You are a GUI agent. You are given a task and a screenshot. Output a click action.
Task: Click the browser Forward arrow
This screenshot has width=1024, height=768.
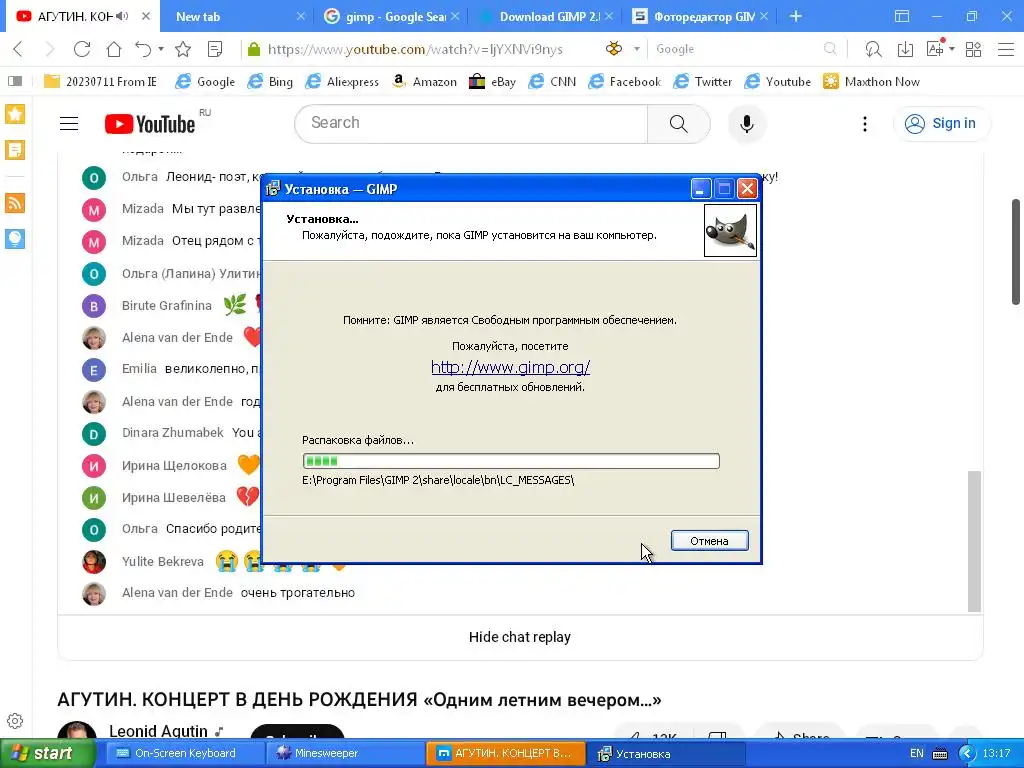tap(50, 49)
